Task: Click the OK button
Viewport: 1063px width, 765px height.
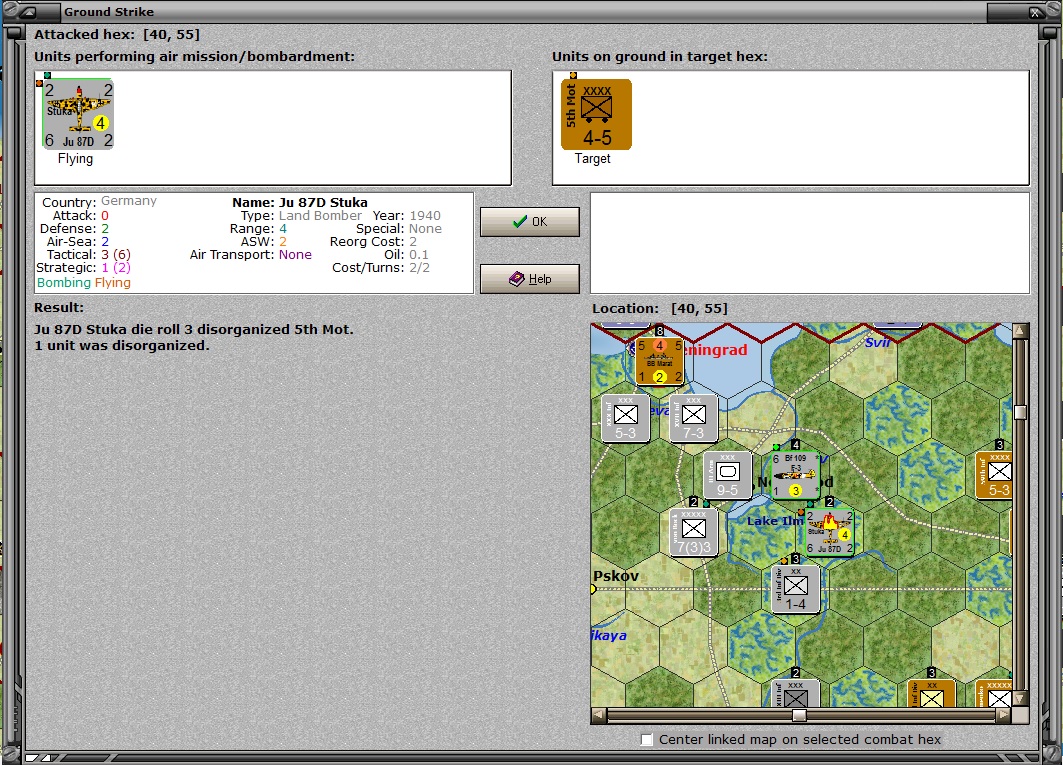Action: (x=529, y=222)
